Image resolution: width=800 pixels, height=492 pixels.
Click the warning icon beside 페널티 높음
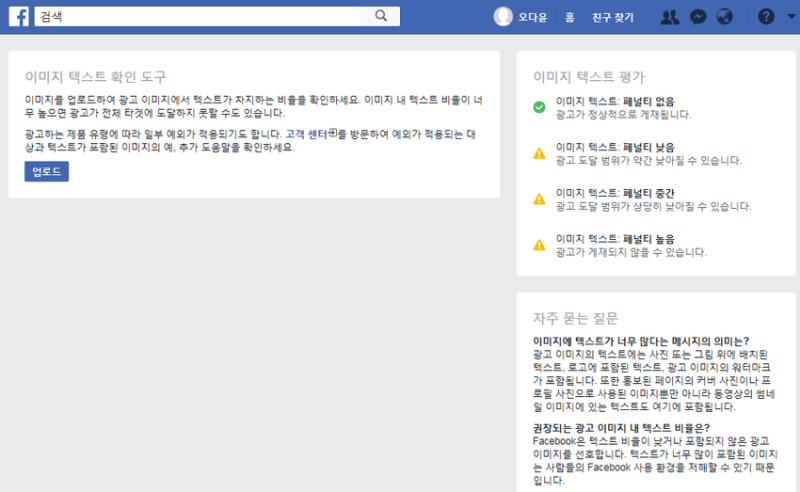point(539,245)
